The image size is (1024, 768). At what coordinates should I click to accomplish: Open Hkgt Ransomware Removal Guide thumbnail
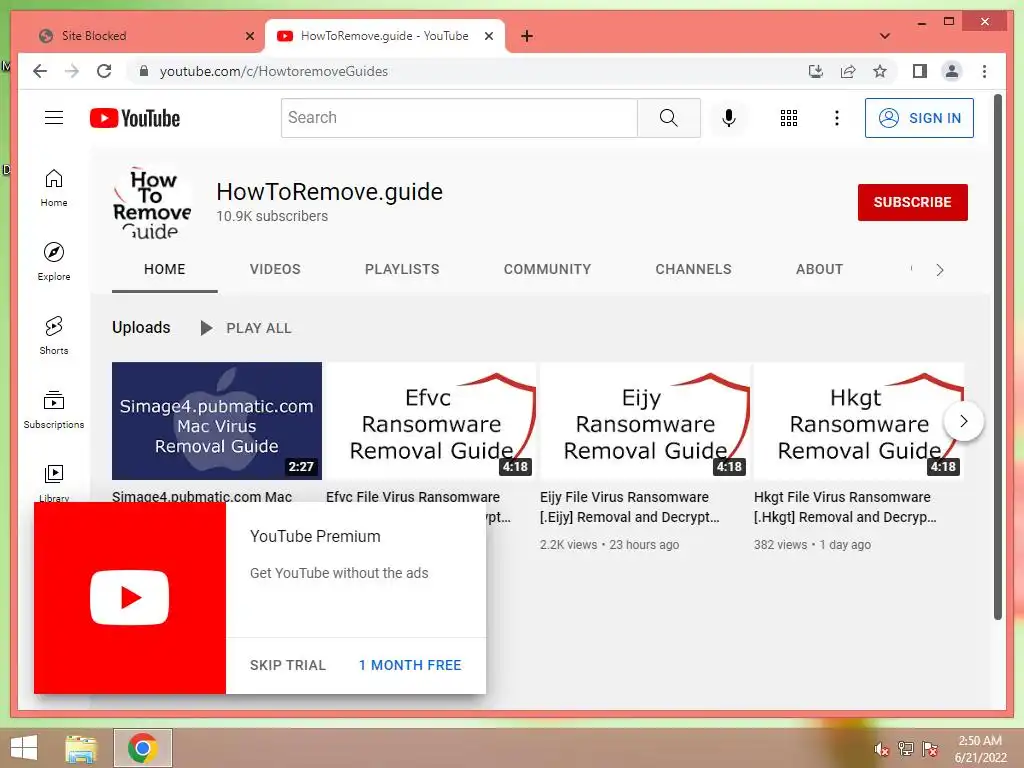tap(859, 421)
